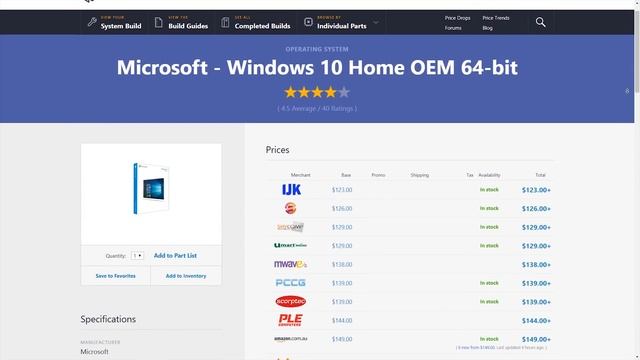Click the star rating display
The image size is (640, 360).
tap(317, 92)
